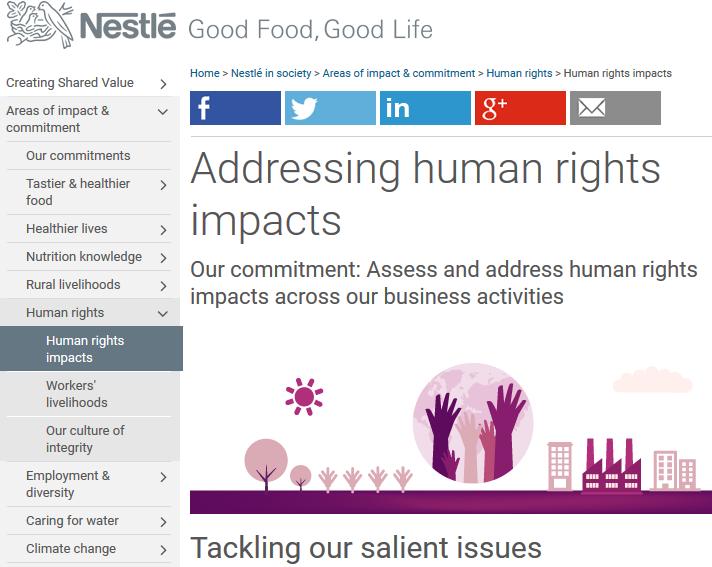This screenshot has width=712, height=567.
Task: Go to Home breadcrumb link
Action: tap(204, 73)
